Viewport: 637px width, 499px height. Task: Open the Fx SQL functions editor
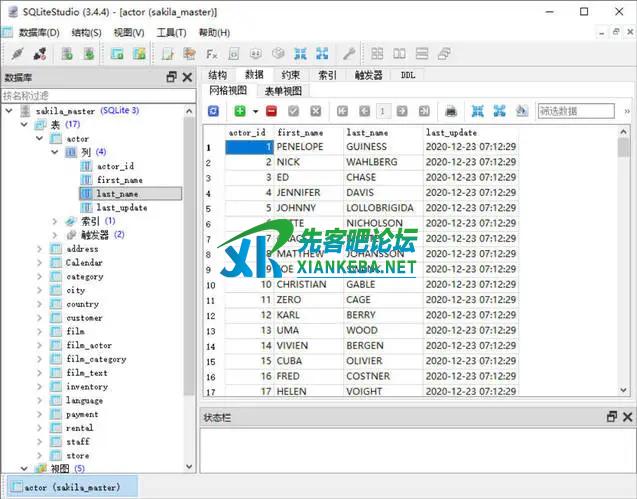tap(212, 54)
